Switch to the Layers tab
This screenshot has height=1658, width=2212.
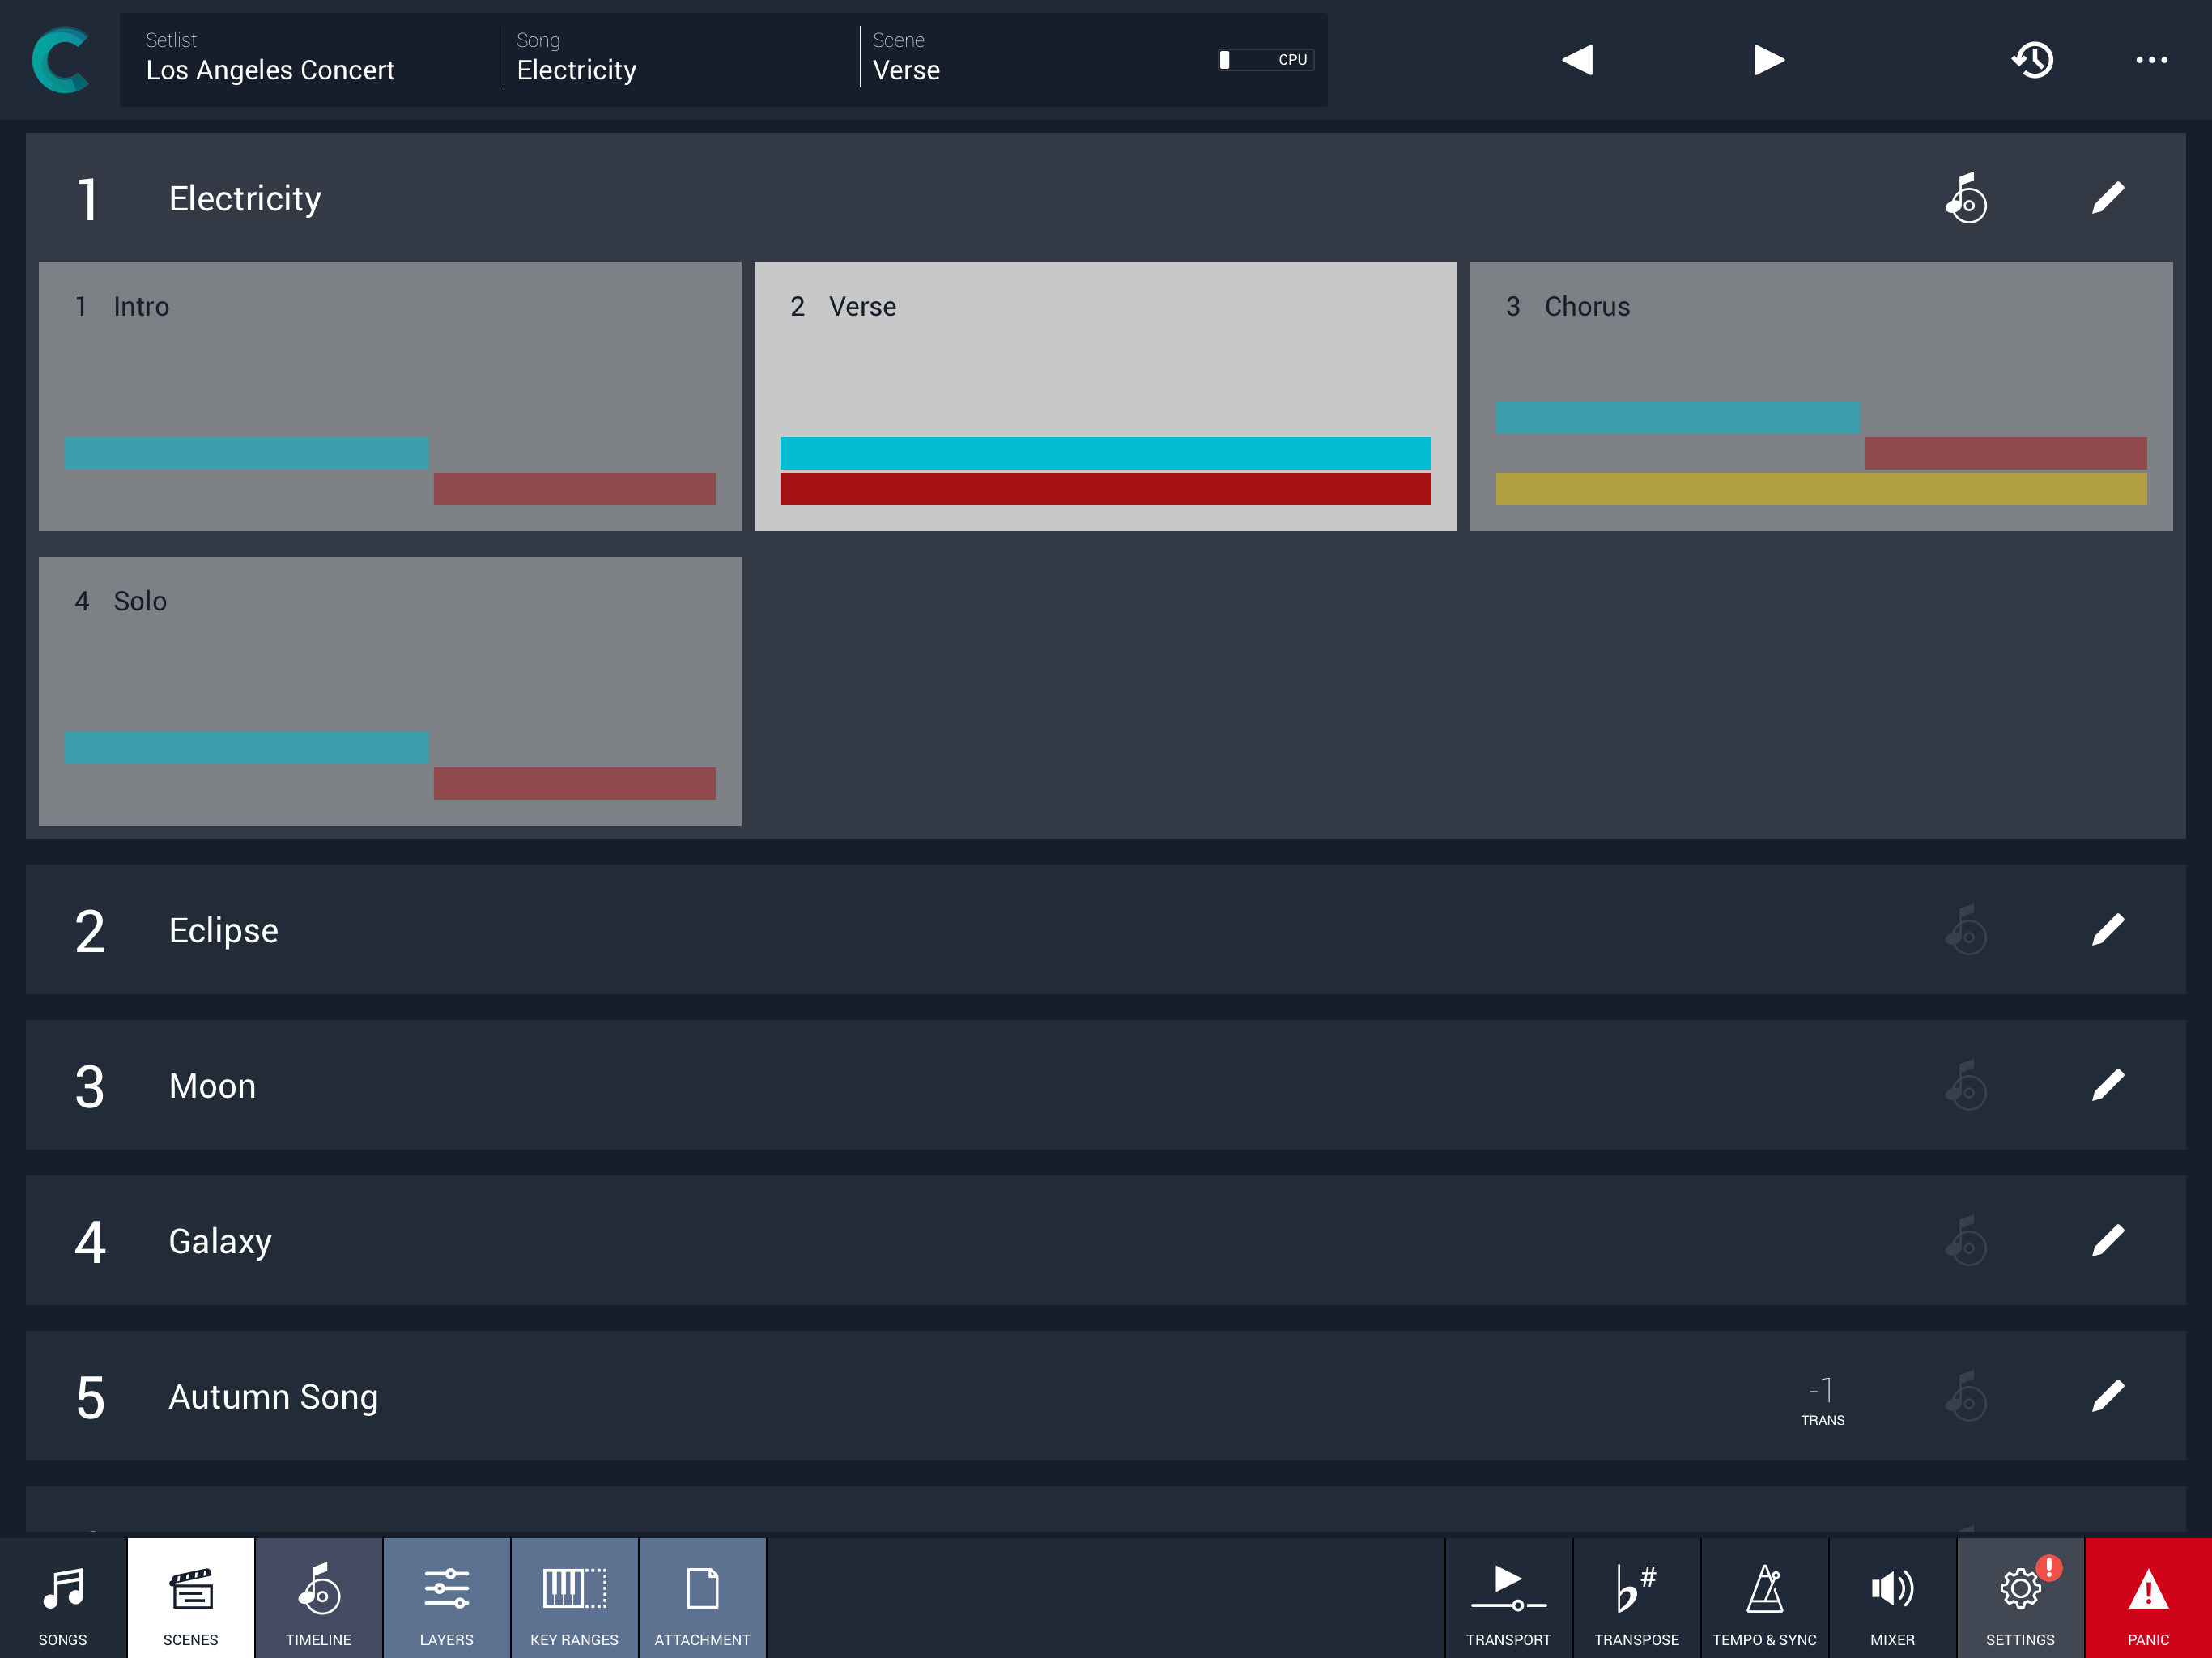click(446, 1597)
